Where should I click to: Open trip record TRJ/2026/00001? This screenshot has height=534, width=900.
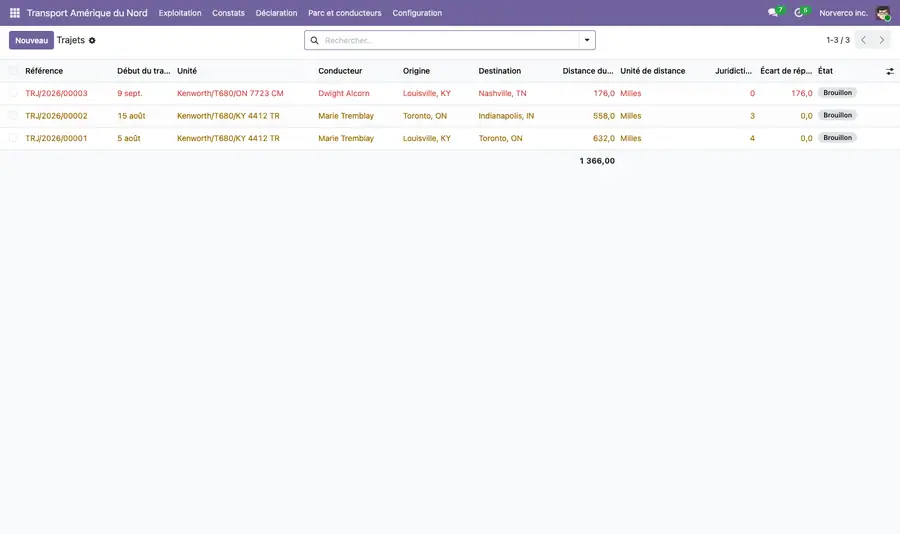click(x=56, y=138)
